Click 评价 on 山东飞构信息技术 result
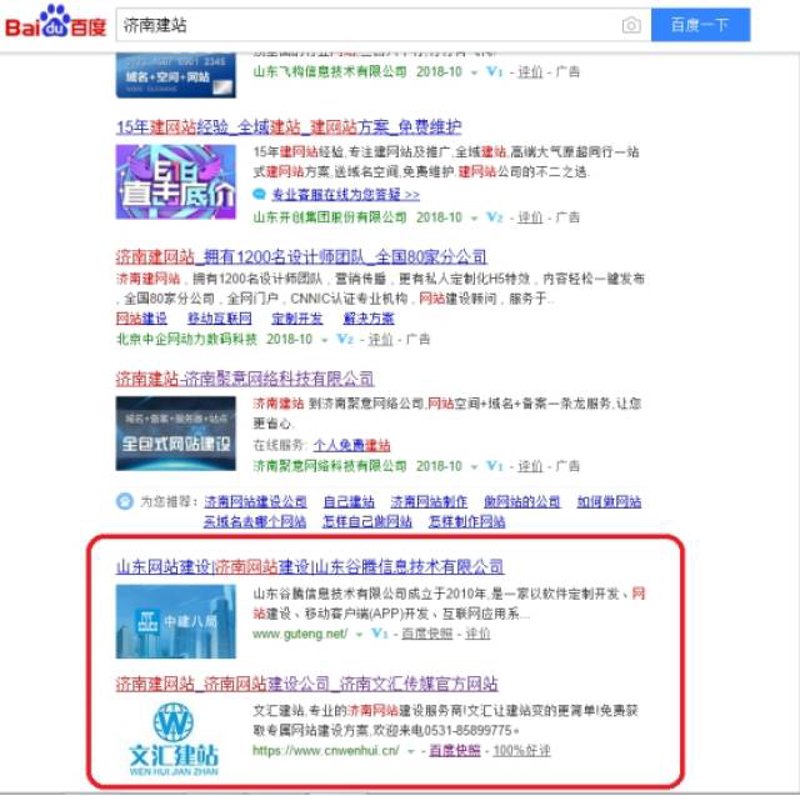Image resolution: width=800 pixels, height=796 pixels. (x=530, y=72)
